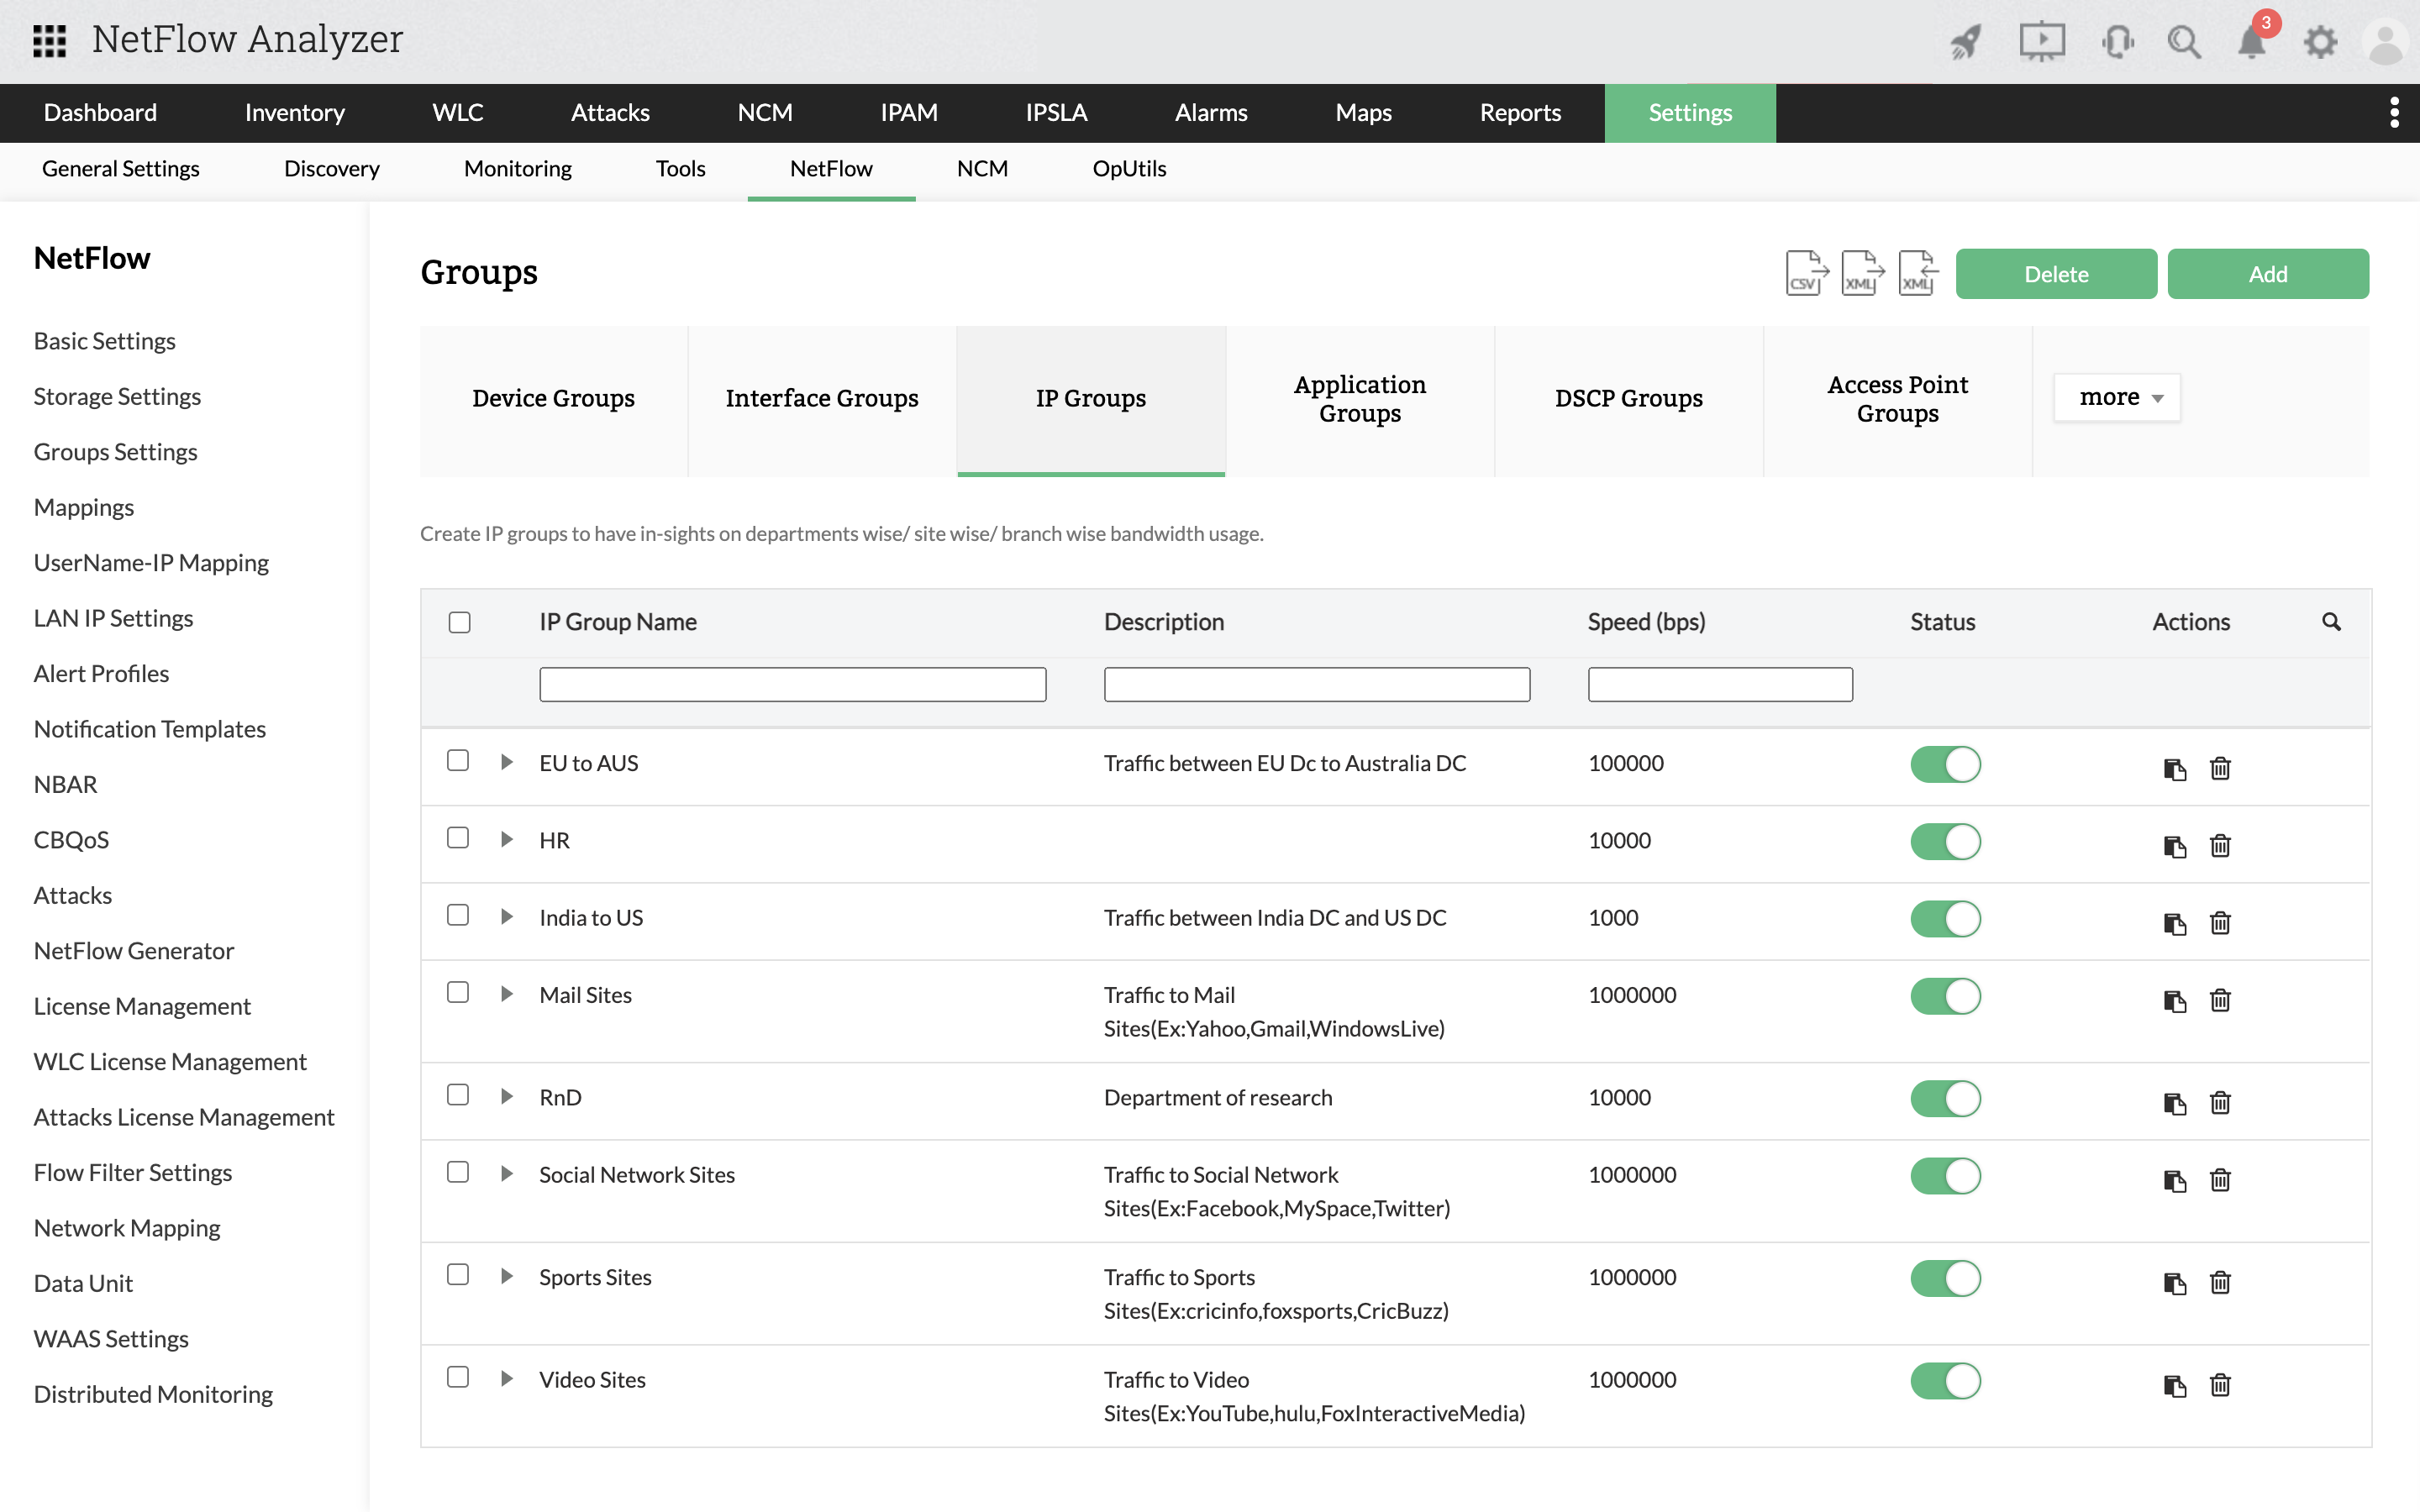The height and width of the screenshot is (1512, 2420).
Task: Click the XML export icon
Action: pos(1862,273)
